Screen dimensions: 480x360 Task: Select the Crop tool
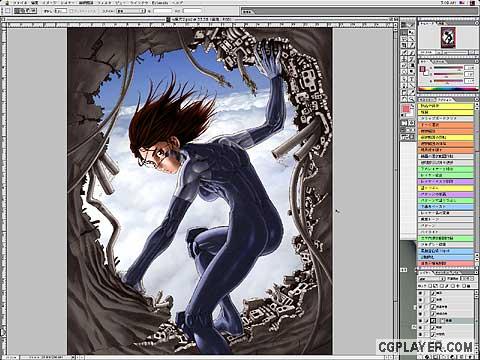(x=404, y=45)
